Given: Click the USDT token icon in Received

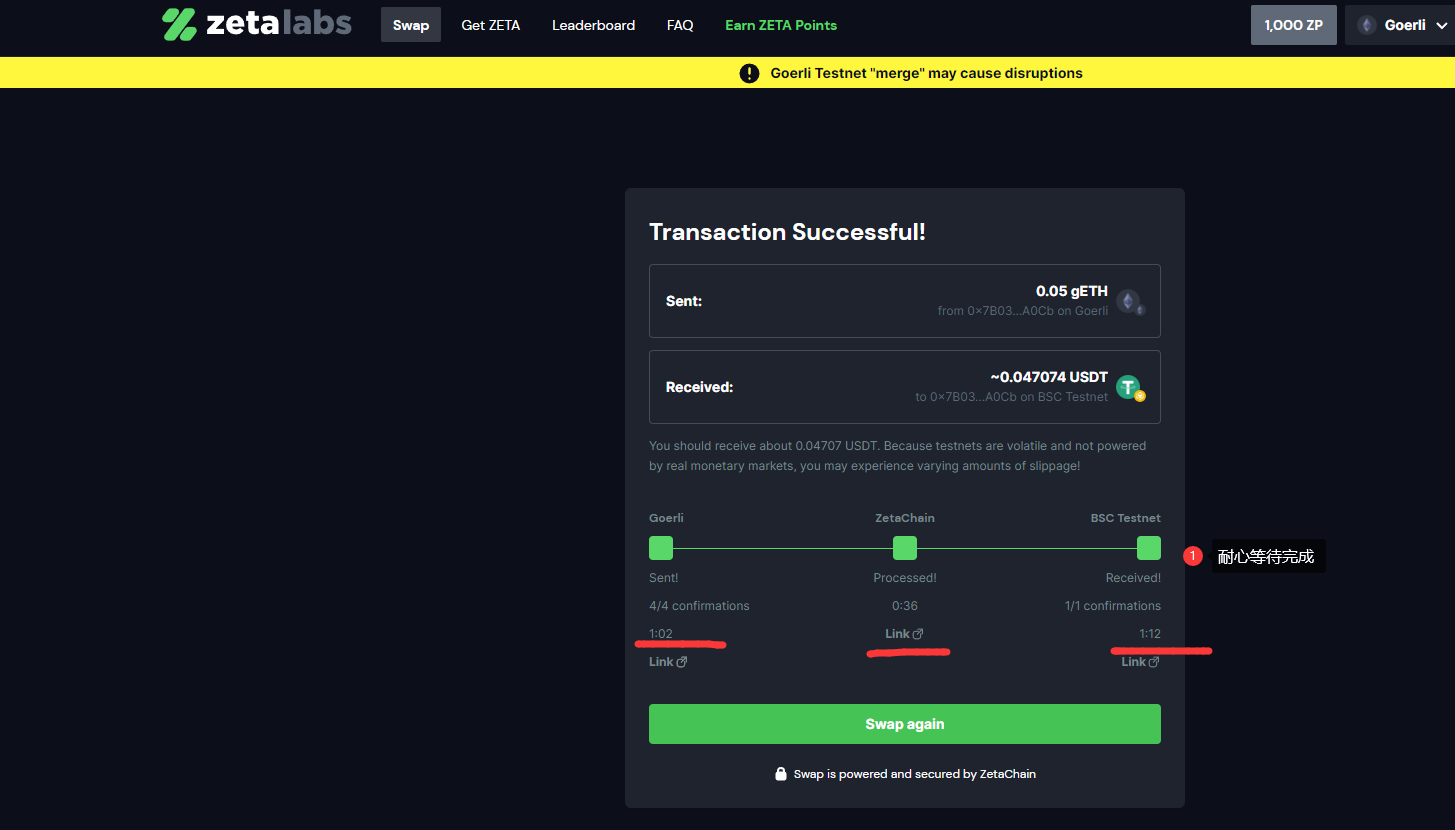Looking at the screenshot, I should 1130,387.
